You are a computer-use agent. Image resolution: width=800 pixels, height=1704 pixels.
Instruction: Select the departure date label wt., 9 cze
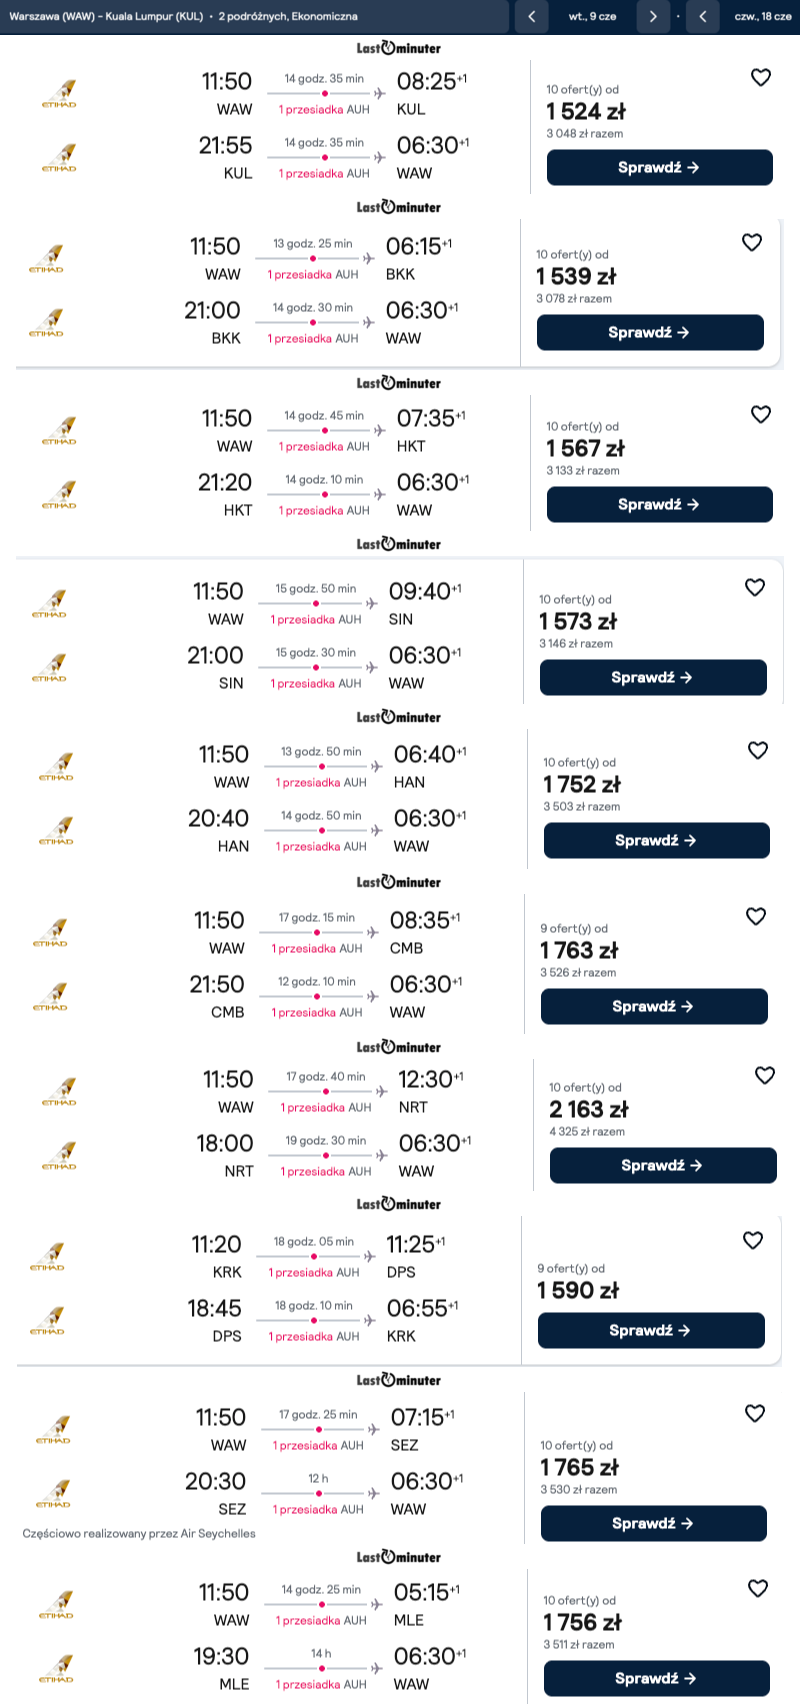click(592, 17)
